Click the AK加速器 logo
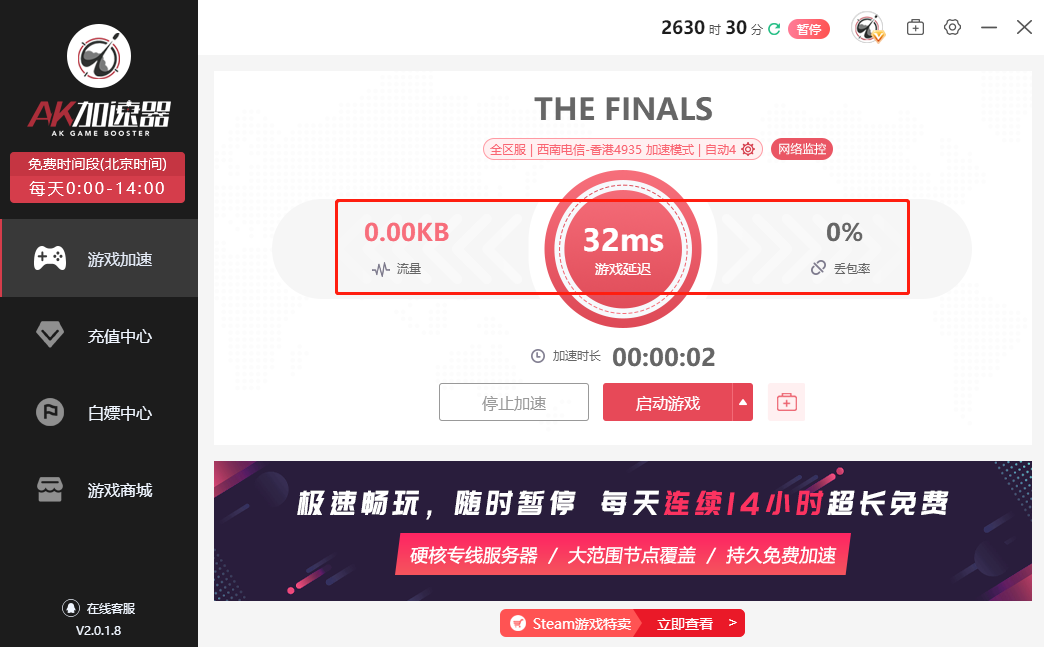 click(99, 81)
